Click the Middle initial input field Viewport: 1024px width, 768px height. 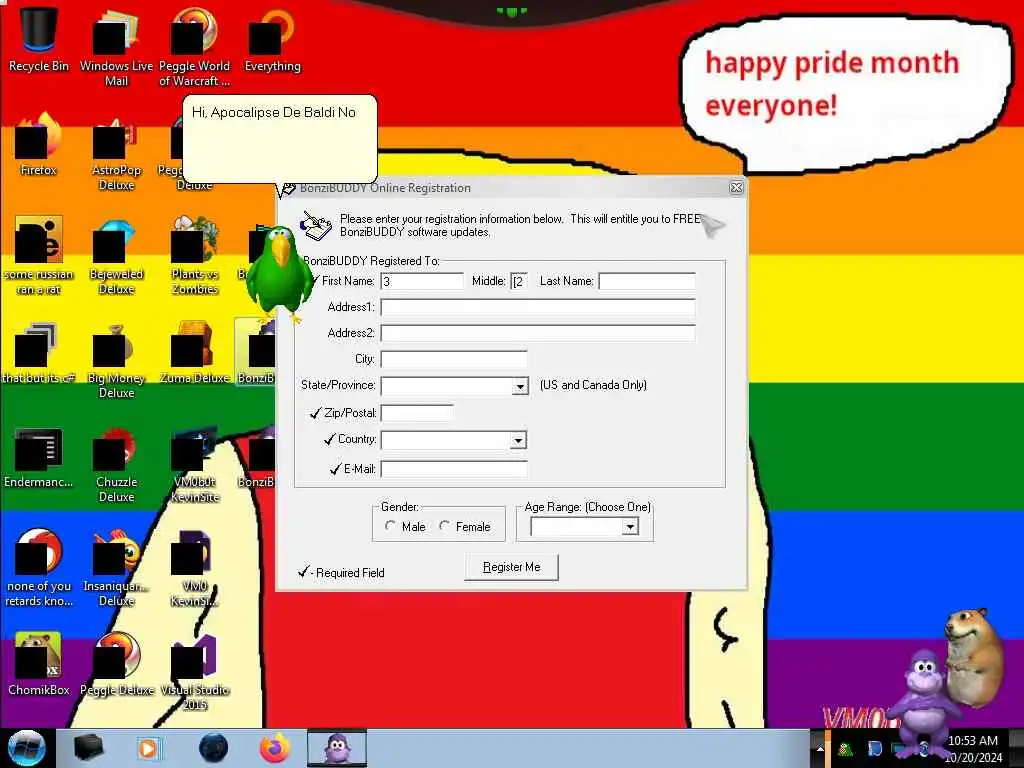point(519,281)
